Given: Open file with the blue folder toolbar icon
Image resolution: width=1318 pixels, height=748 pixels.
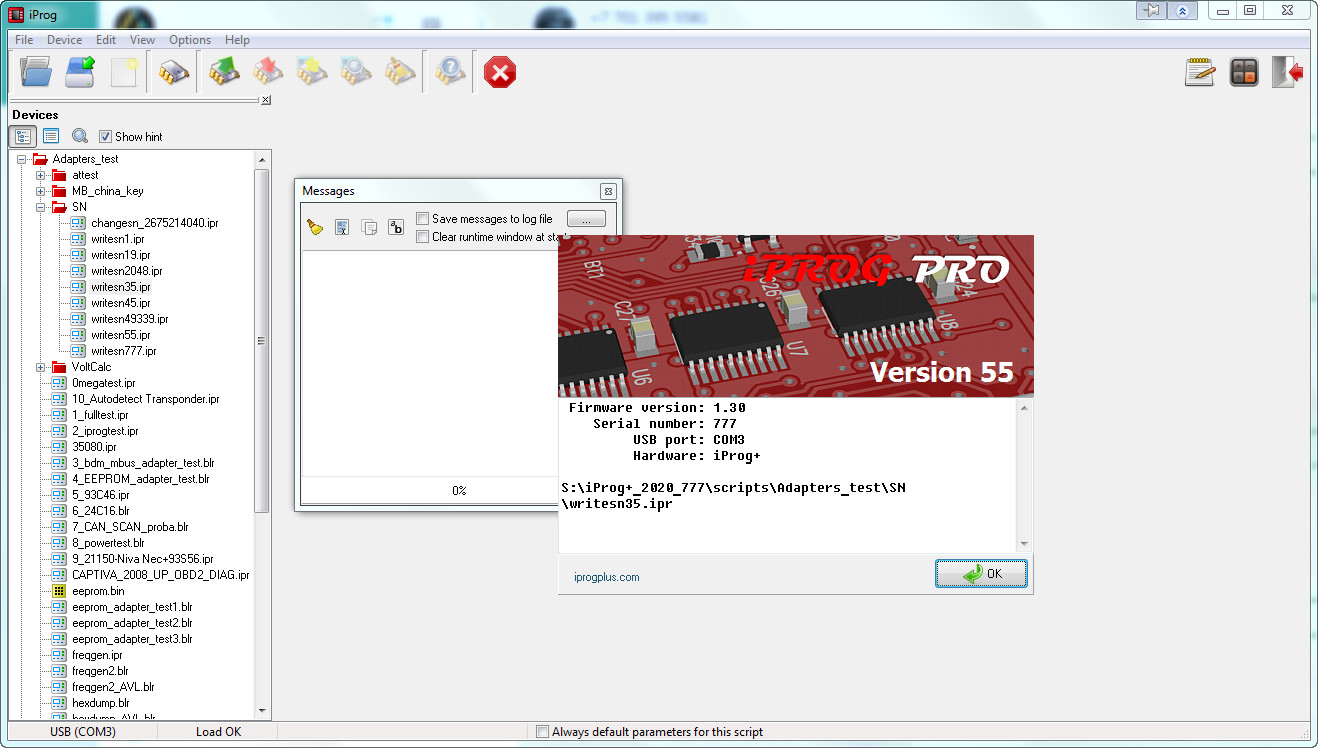Looking at the screenshot, I should click(x=35, y=72).
